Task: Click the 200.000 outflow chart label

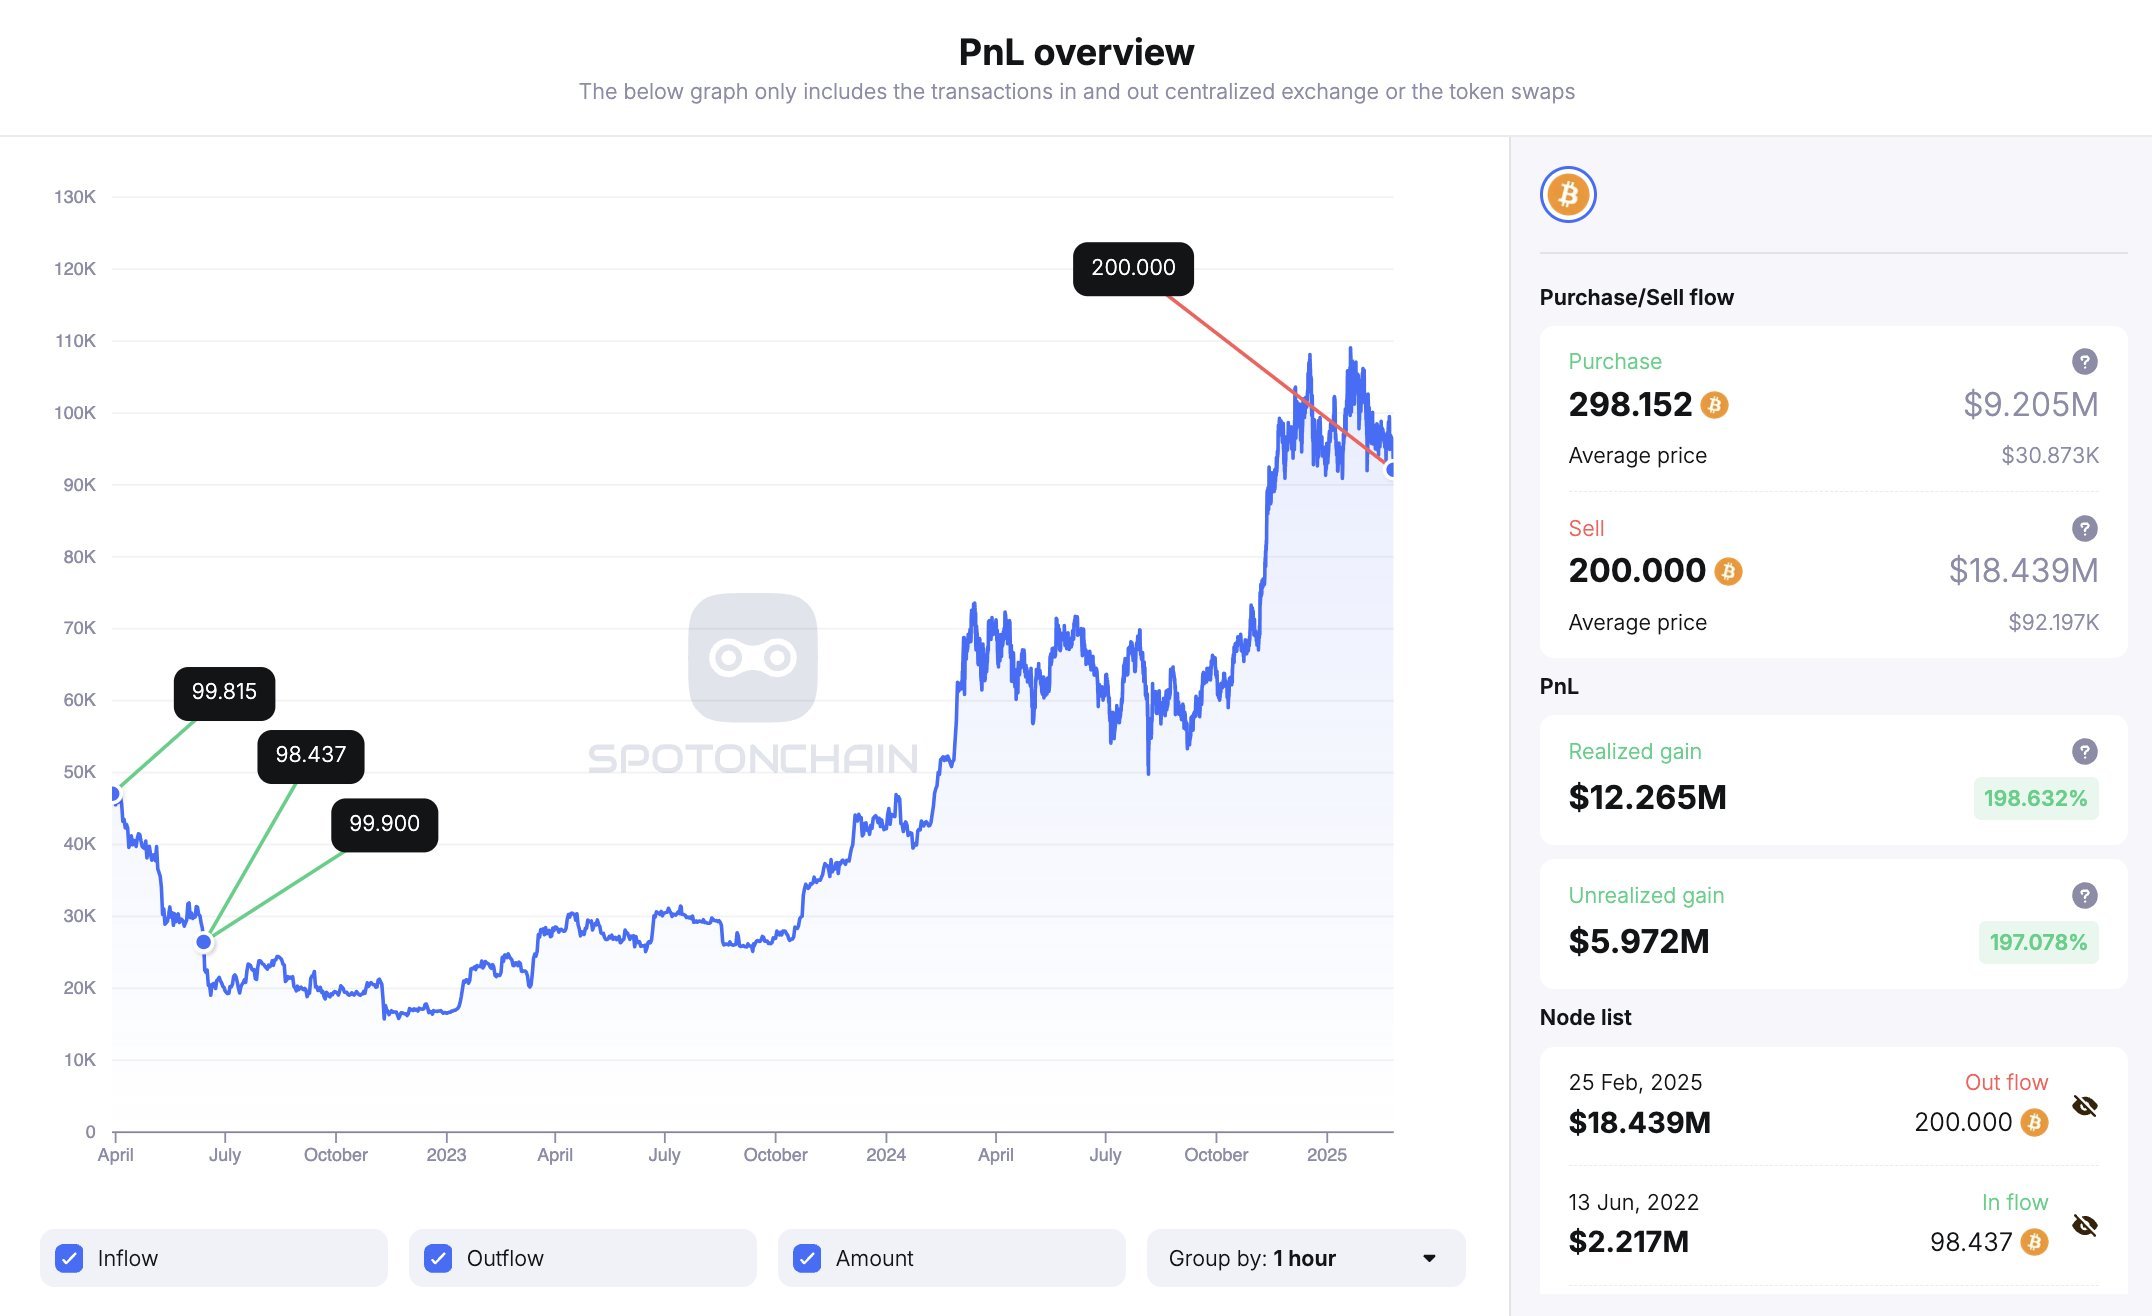Action: 1133,268
